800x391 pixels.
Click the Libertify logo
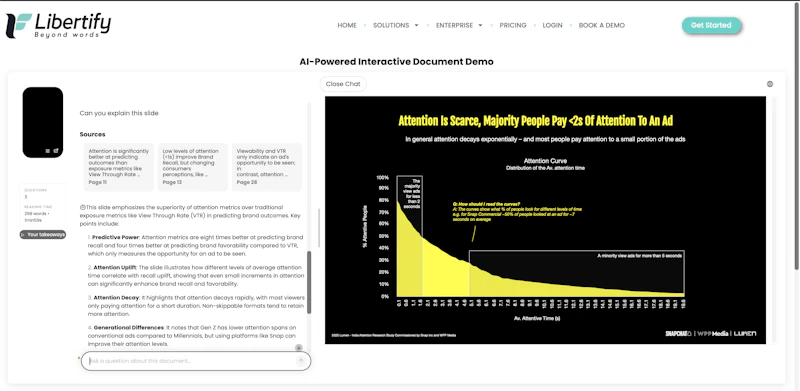click(x=58, y=26)
